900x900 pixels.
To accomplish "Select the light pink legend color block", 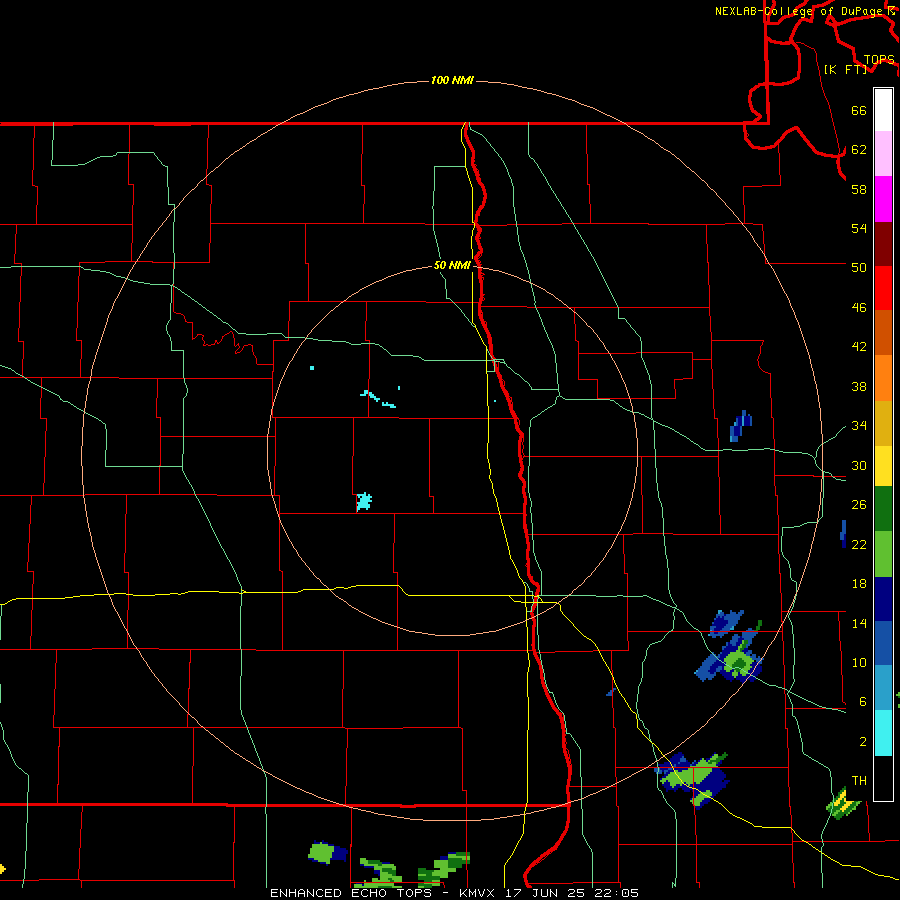I will click(883, 153).
